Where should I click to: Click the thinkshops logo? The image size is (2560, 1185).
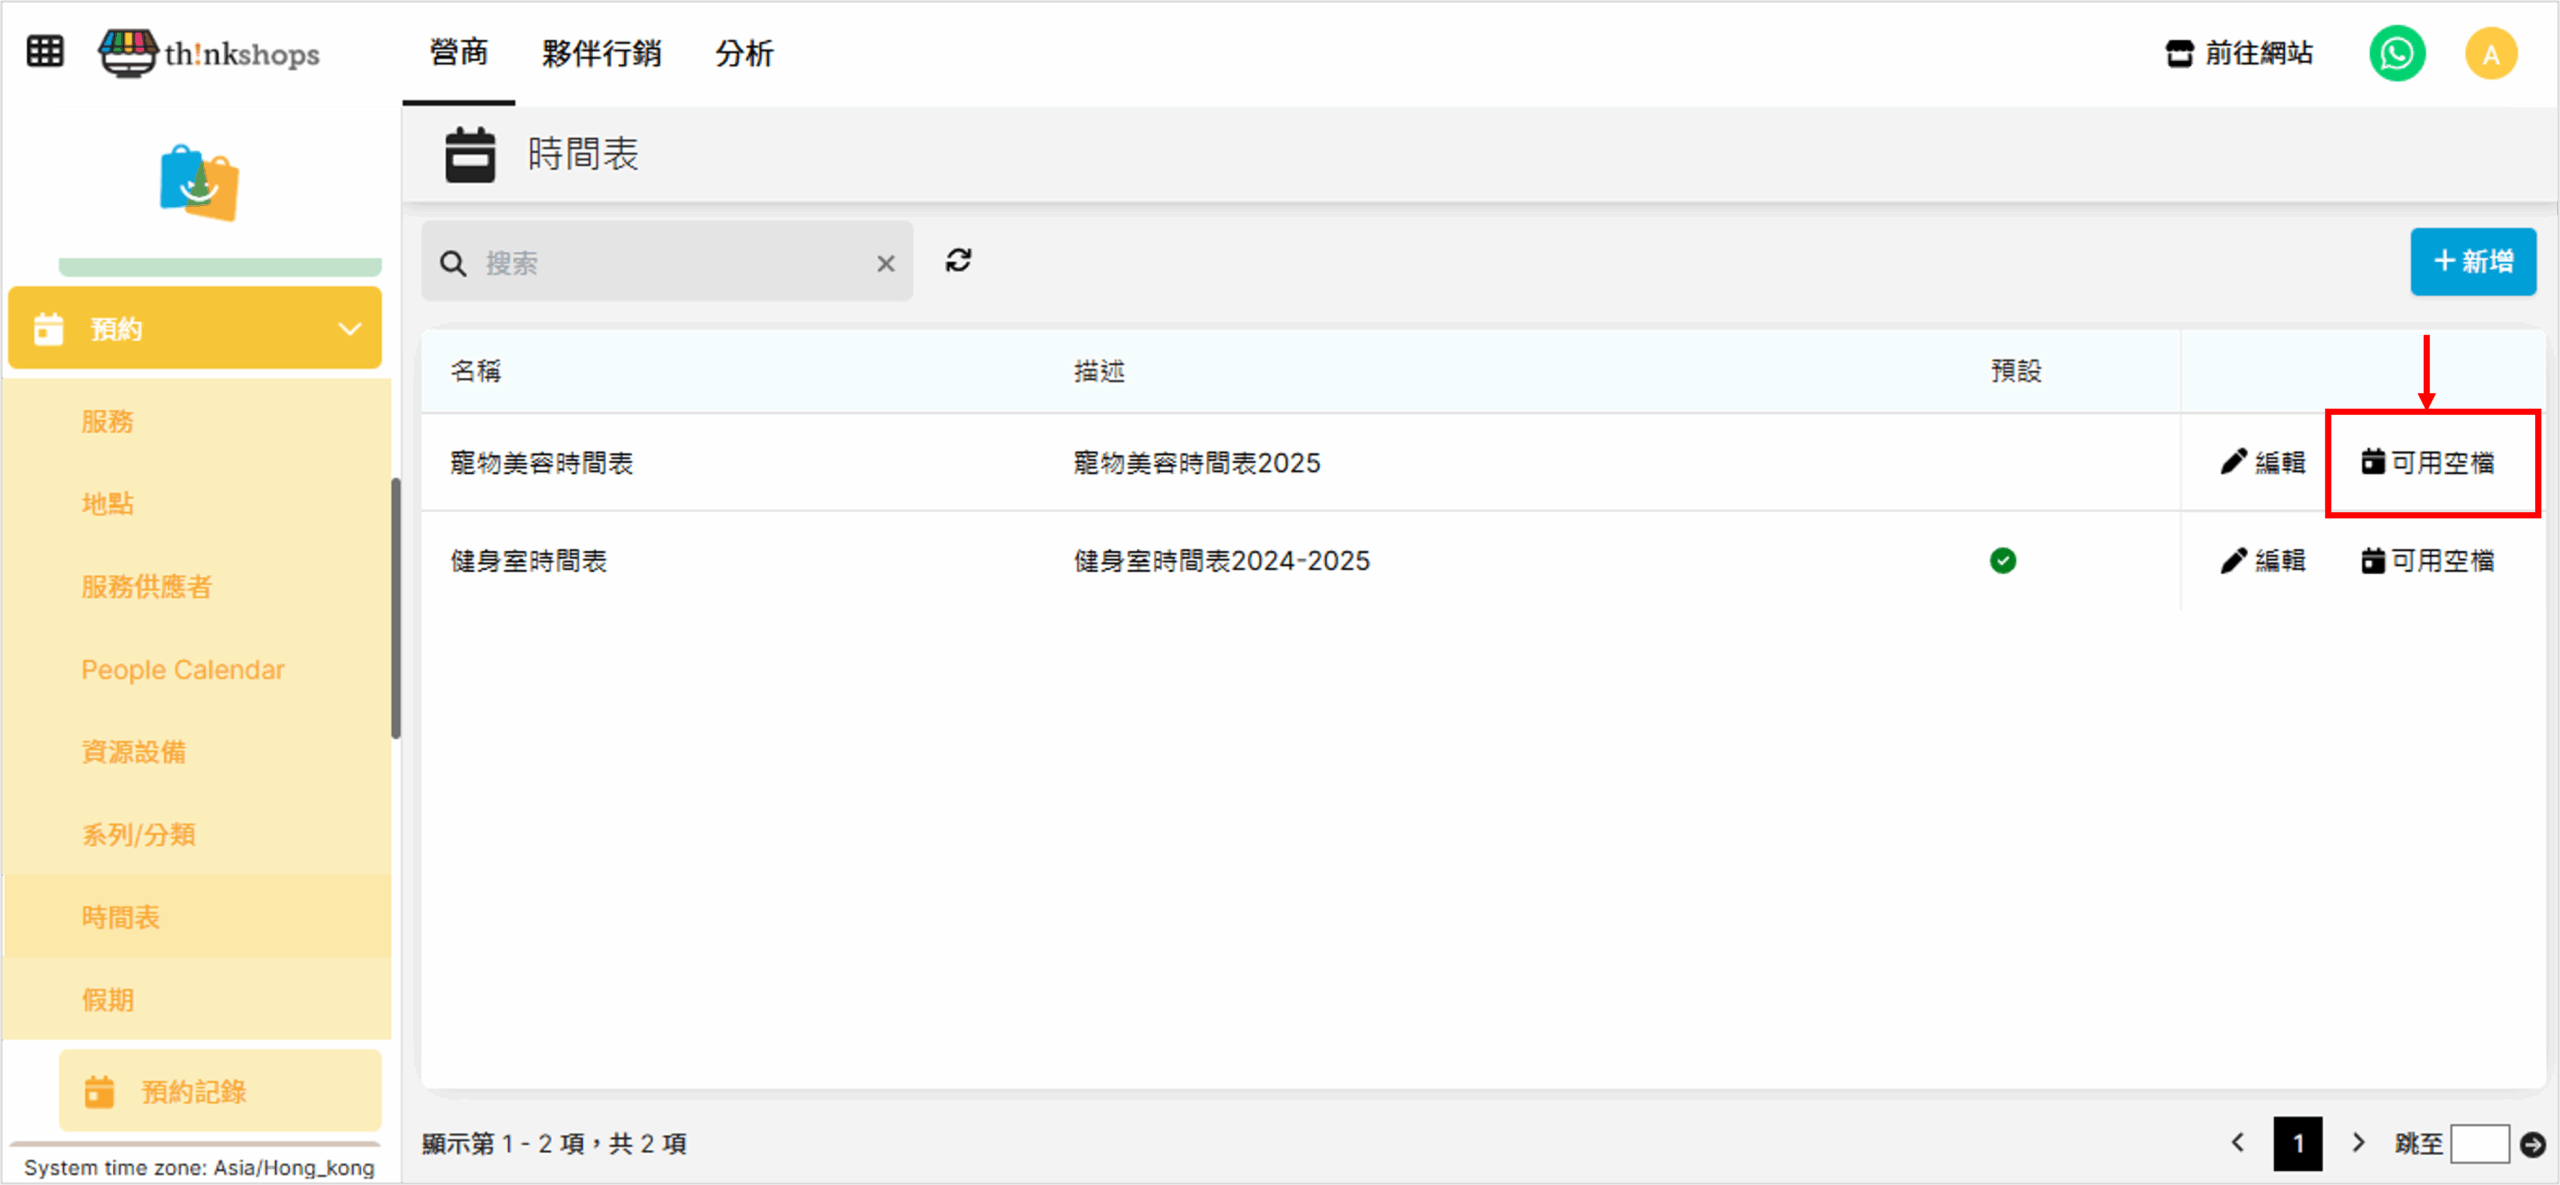click(210, 52)
